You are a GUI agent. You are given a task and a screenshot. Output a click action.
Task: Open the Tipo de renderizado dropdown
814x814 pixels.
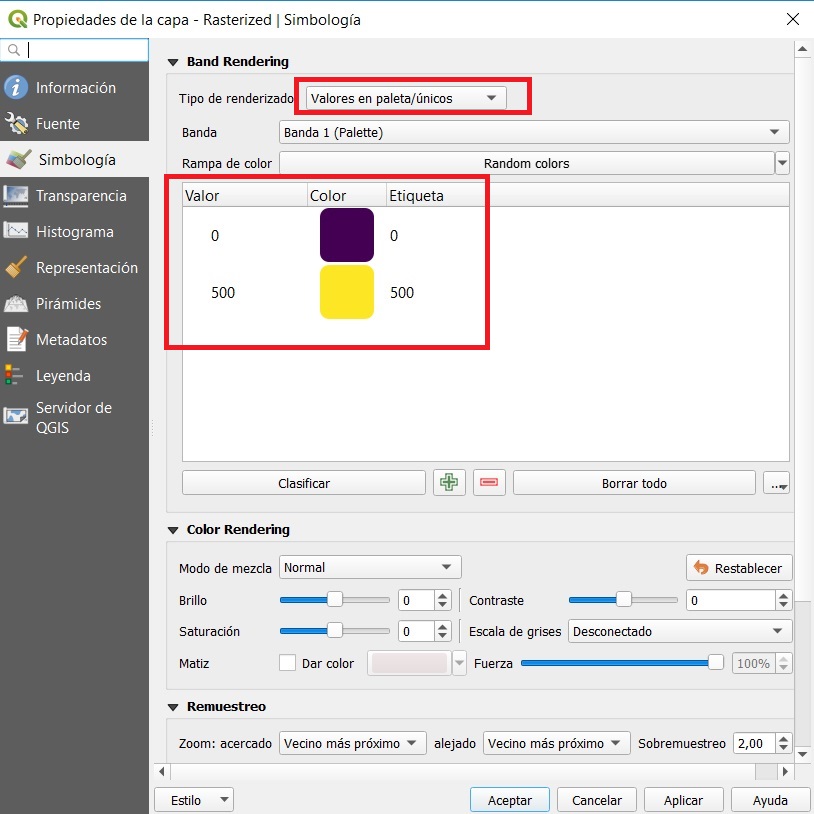pos(405,98)
